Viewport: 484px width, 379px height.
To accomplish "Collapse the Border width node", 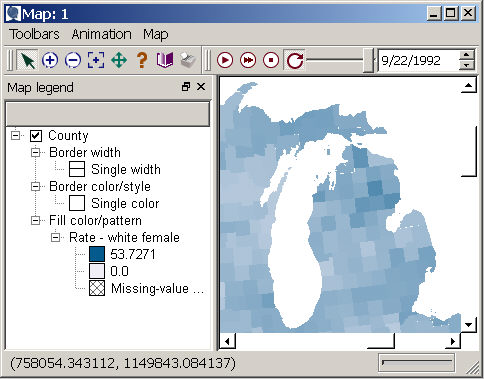I will [x=36, y=152].
